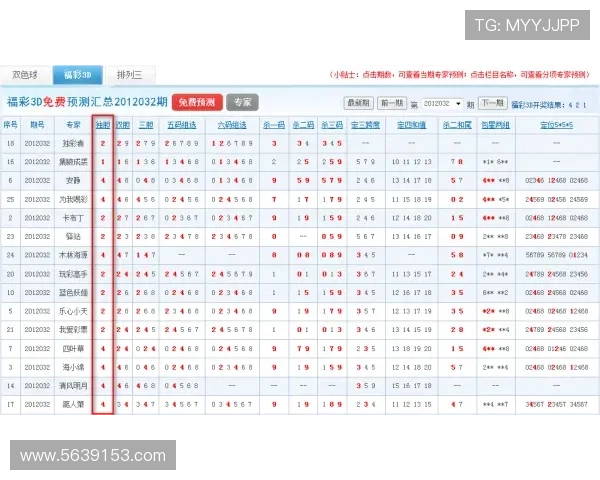Select expert 为我喝彩 in row 25
The width and height of the screenshot is (600, 480).
coord(73,199)
